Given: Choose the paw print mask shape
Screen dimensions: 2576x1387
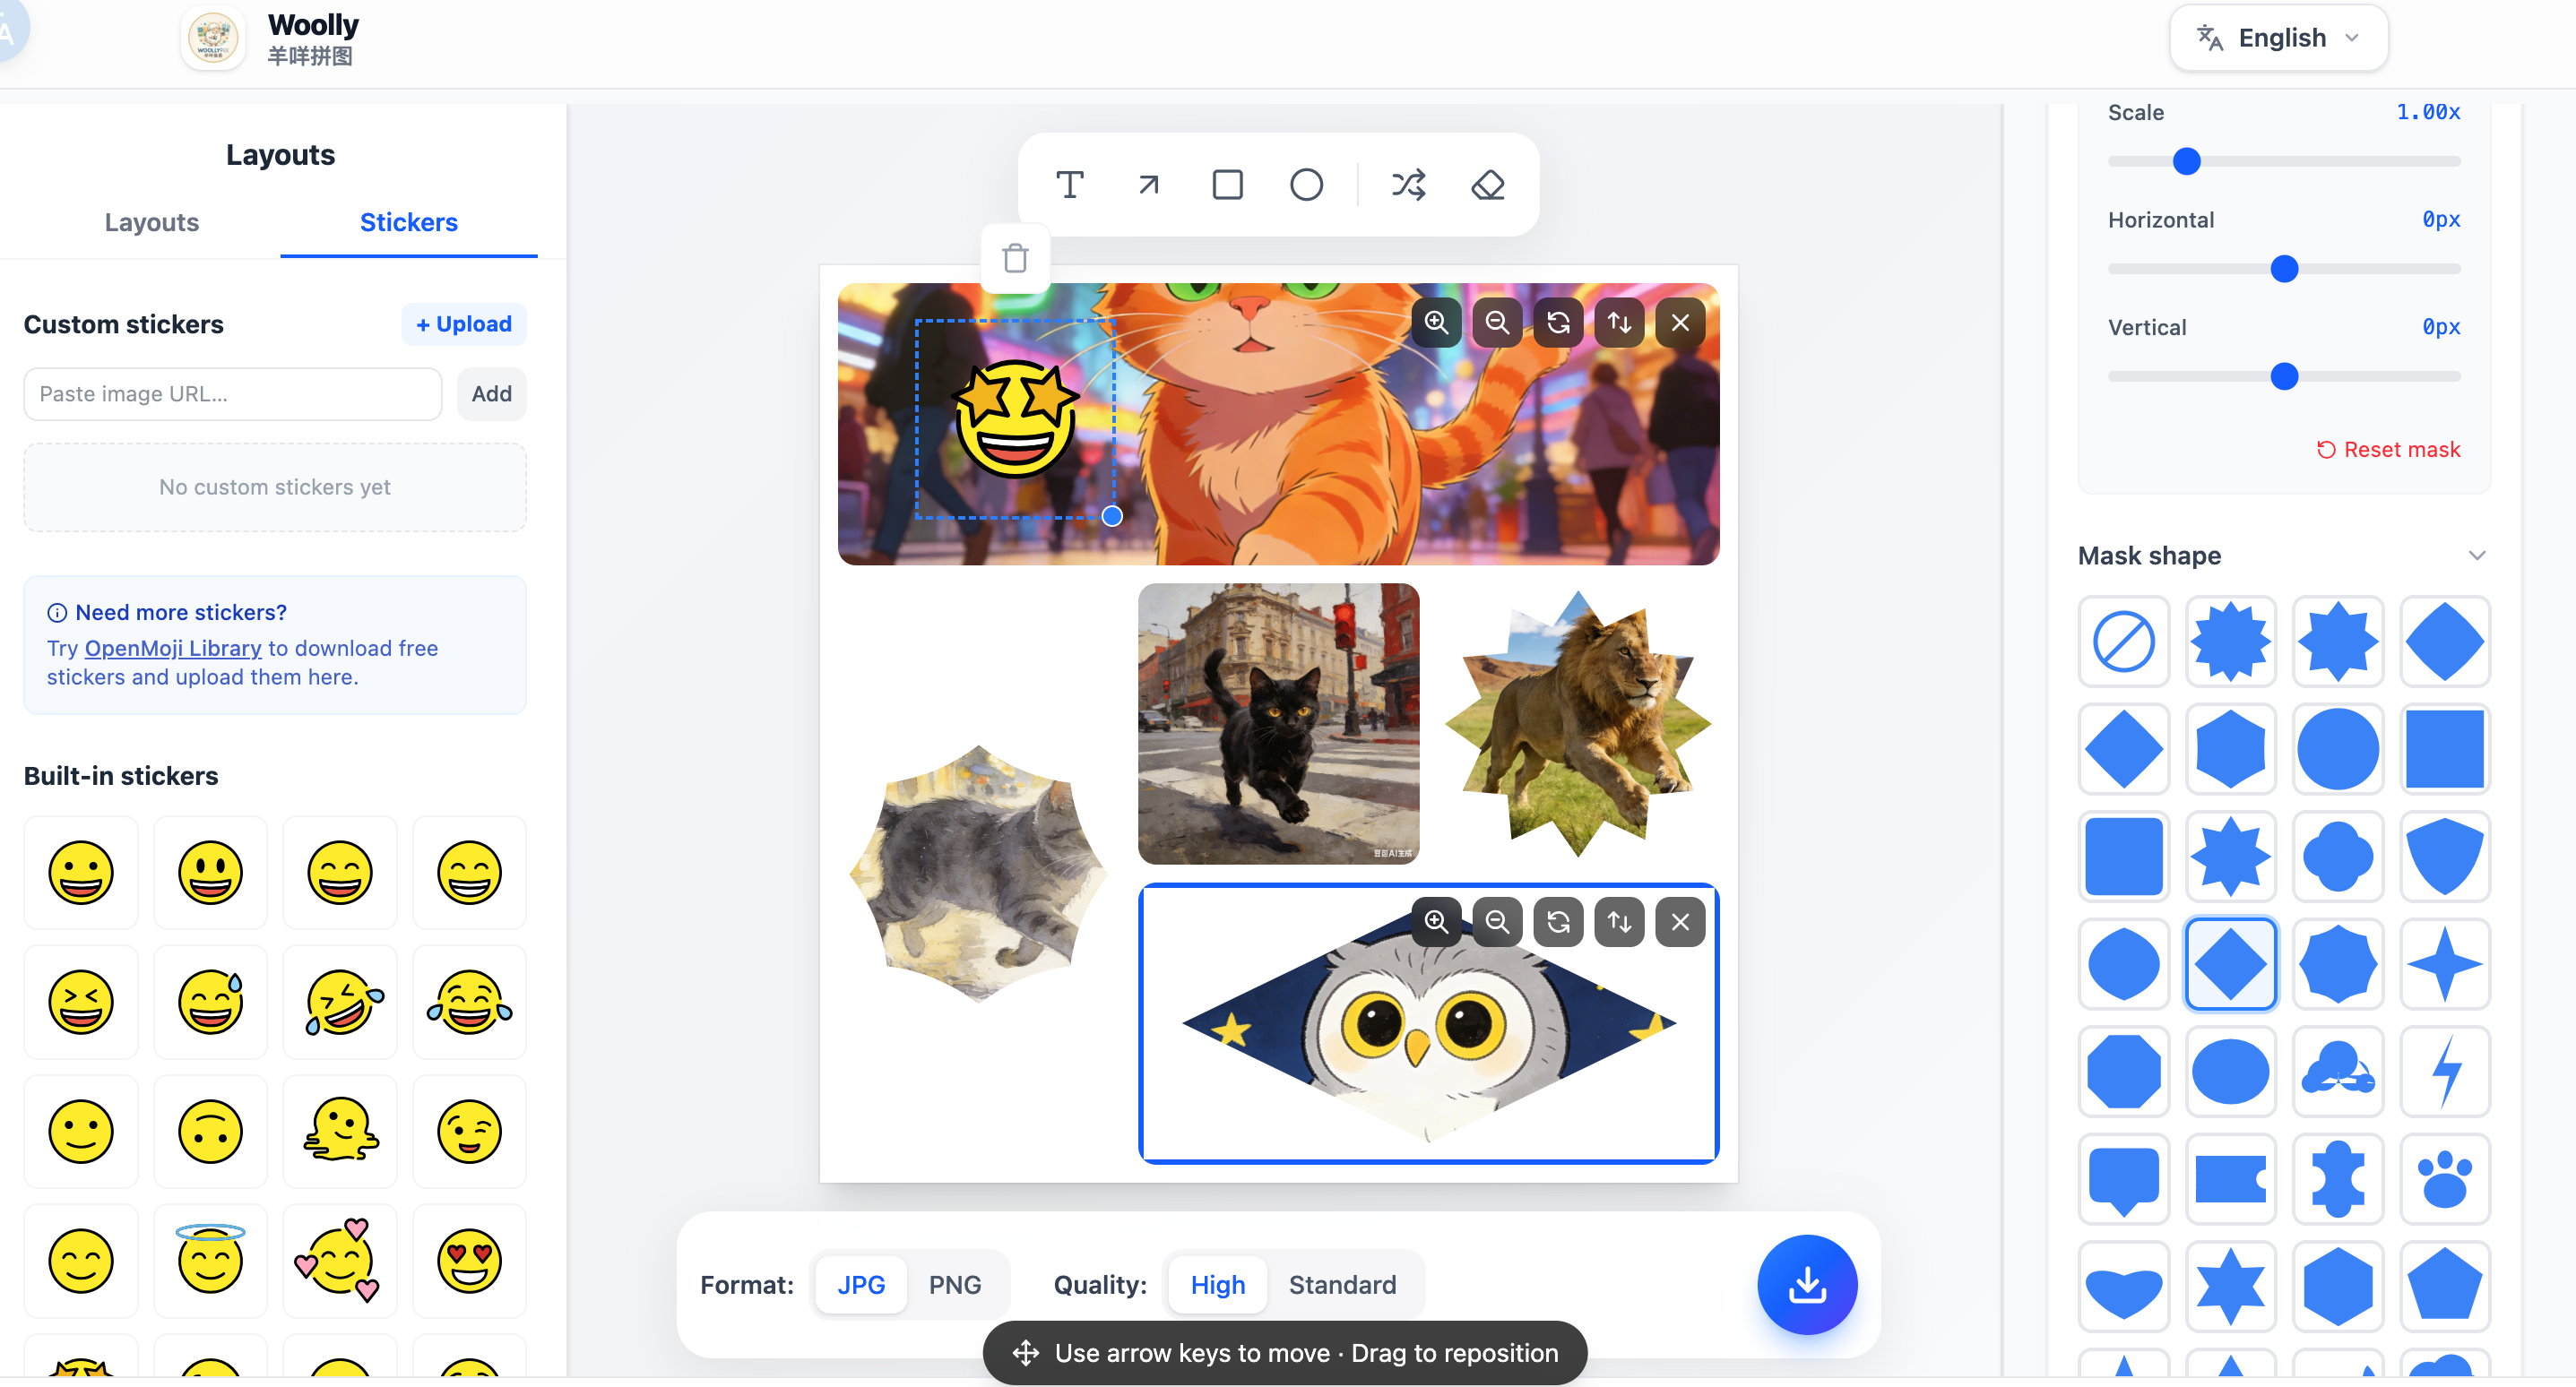Looking at the screenshot, I should pos(2444,1179).
